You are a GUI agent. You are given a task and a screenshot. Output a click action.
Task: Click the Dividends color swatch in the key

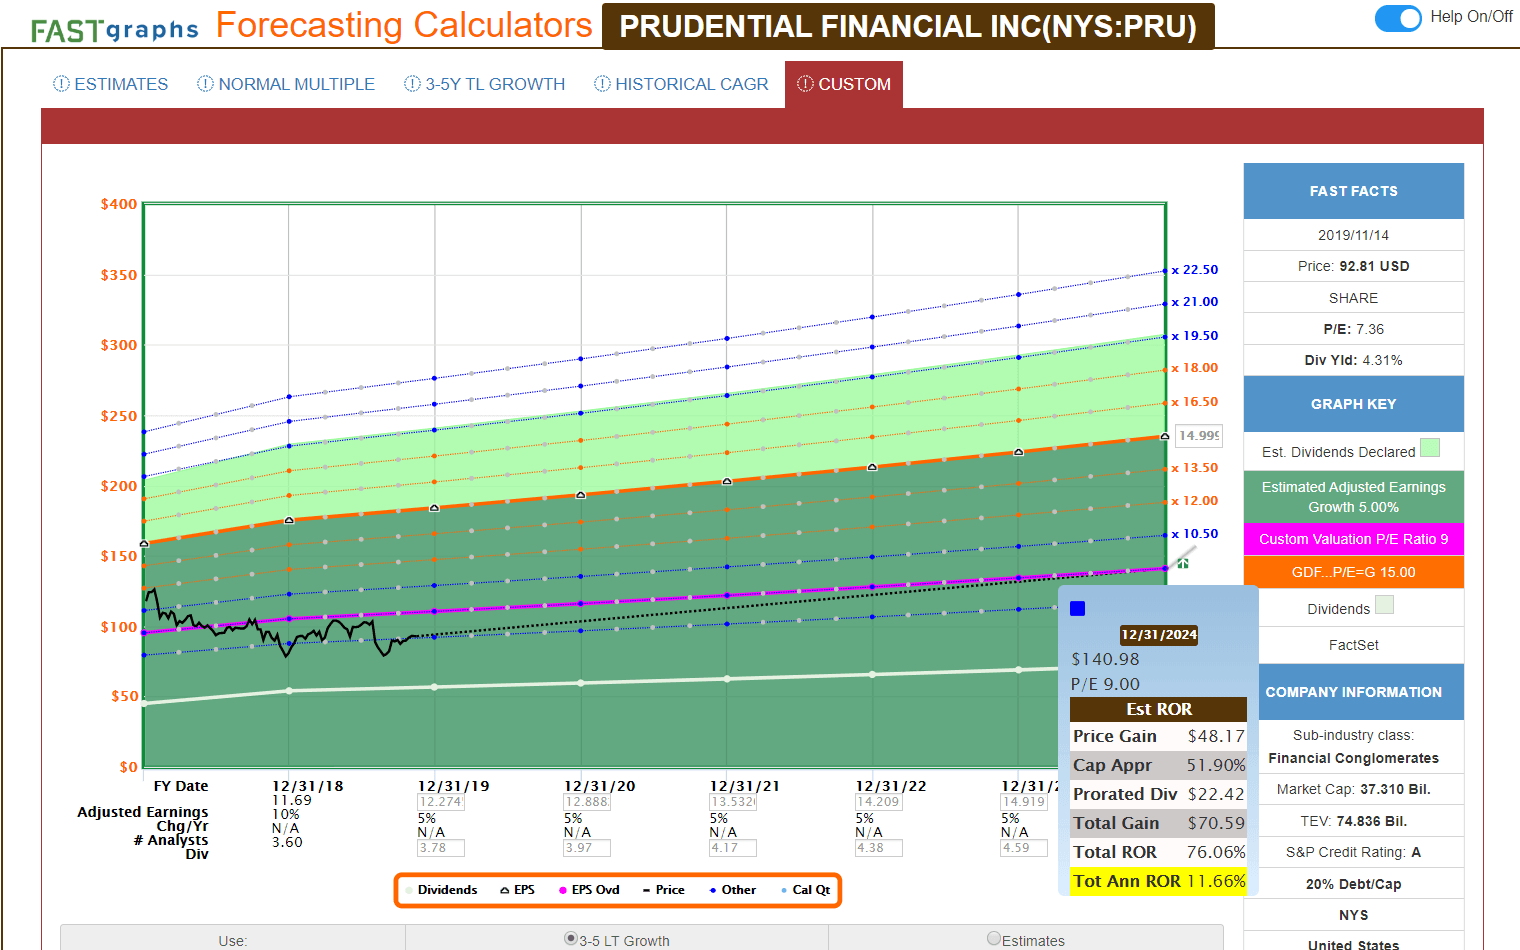click(x=1384, y=604)
